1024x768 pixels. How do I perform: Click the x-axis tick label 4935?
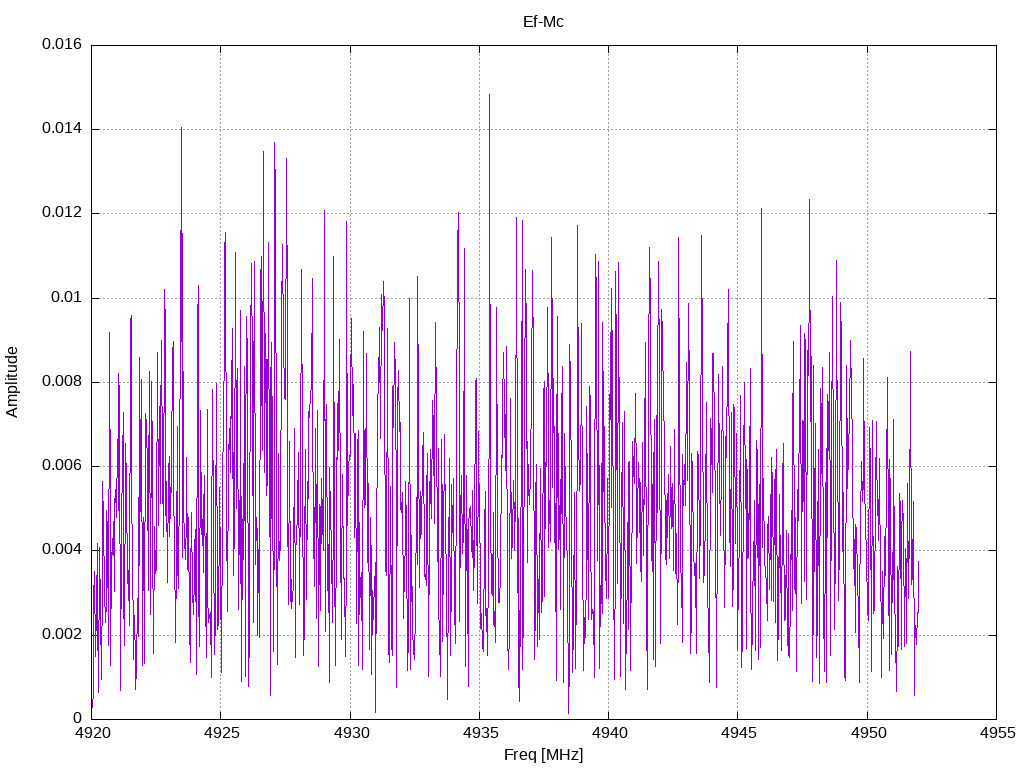point(480,733)
